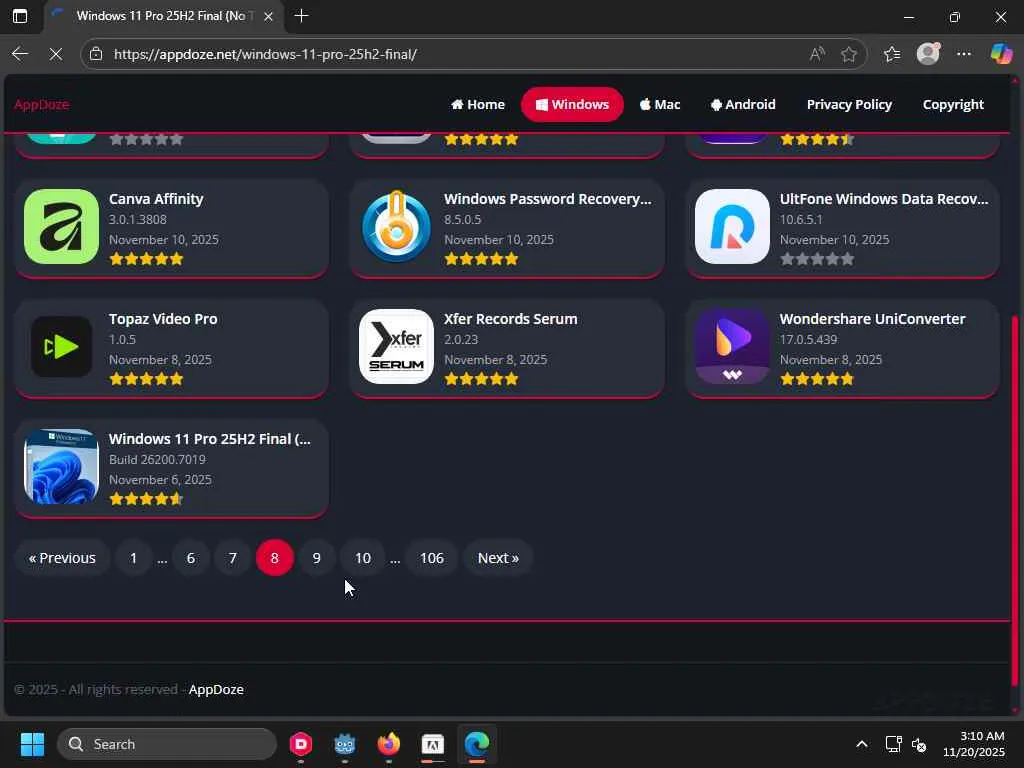Launch the red D app in taskbar
The image size is (1024, 768).
pos(301,744)
